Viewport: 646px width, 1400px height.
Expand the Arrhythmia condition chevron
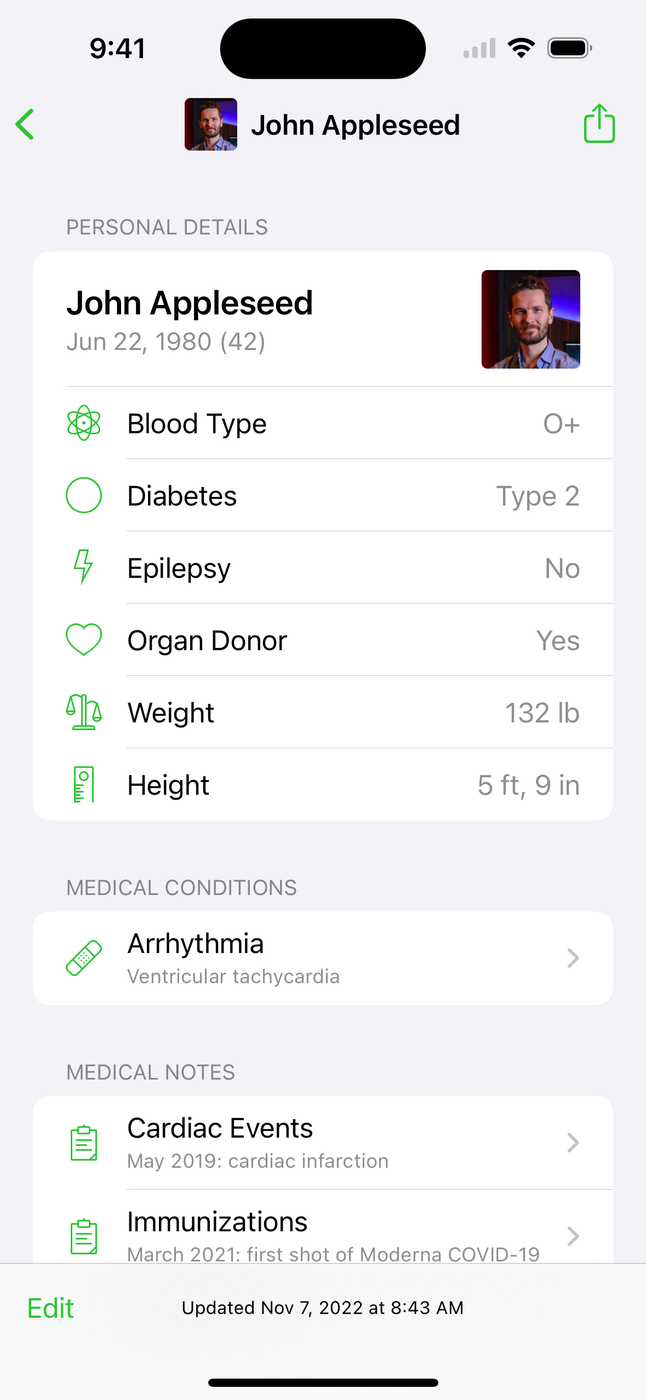pos(573,958)
